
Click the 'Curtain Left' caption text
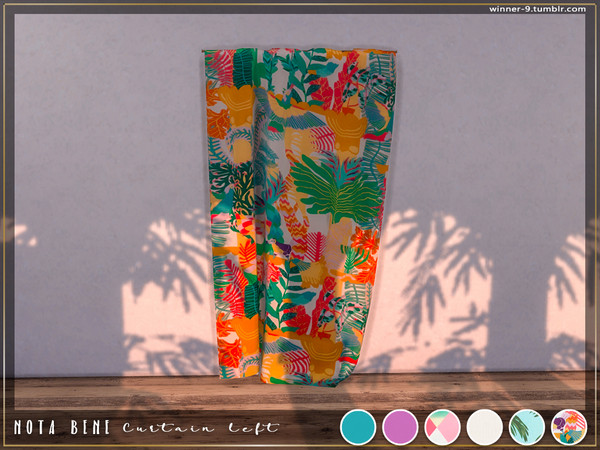pos(201,427)
